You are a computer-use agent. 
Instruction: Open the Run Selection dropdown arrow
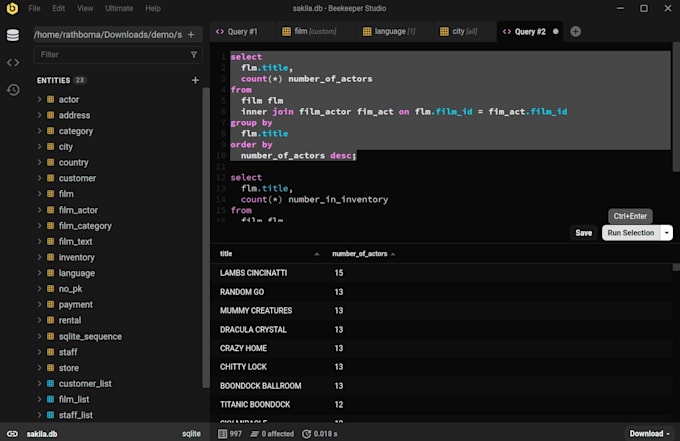pyautogui.click(x=667, y=233)
